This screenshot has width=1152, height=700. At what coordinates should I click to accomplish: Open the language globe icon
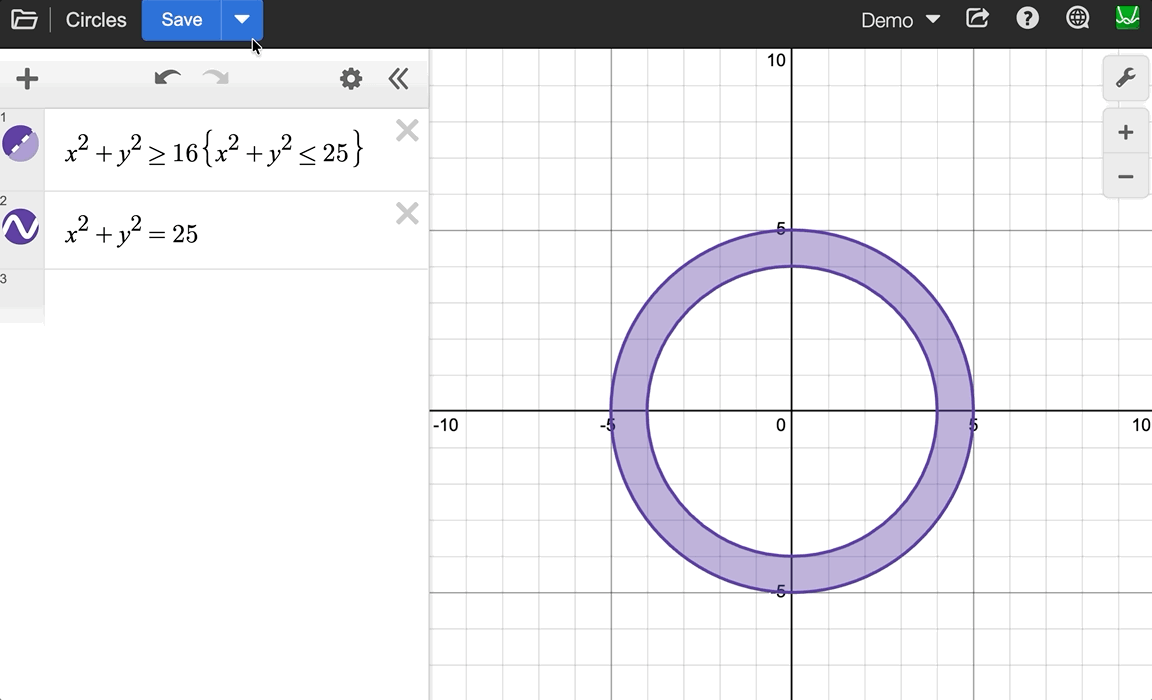(1077, 18)
